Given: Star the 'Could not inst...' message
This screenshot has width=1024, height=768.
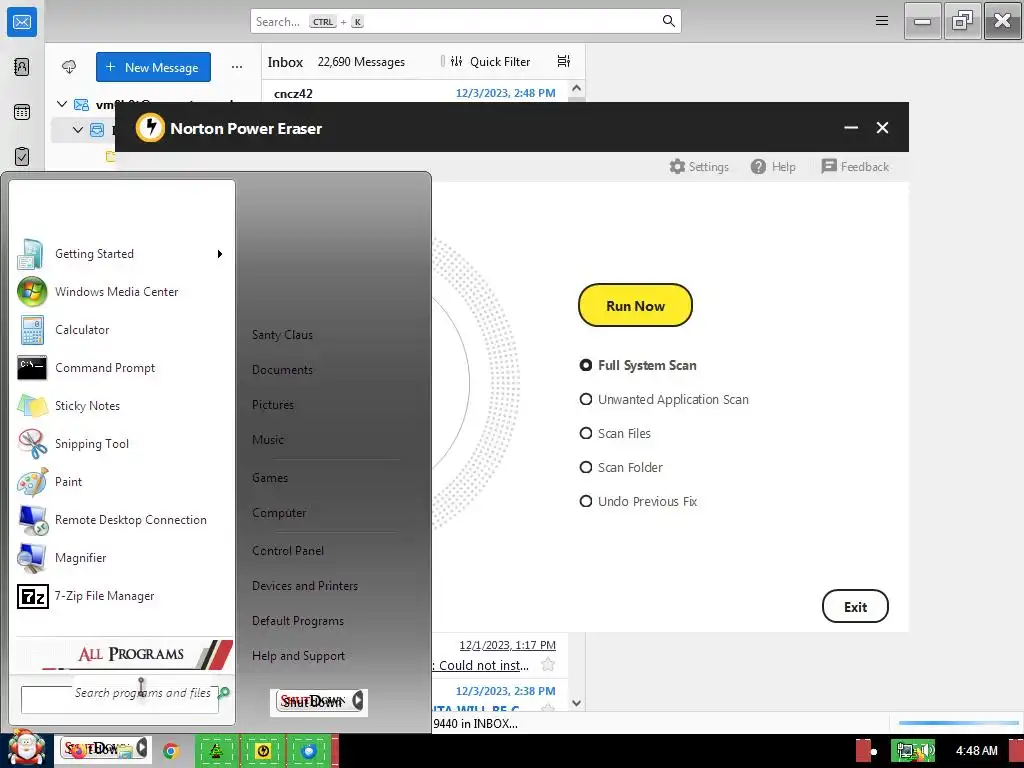Looking at the screenshot, I should (548, 665).
